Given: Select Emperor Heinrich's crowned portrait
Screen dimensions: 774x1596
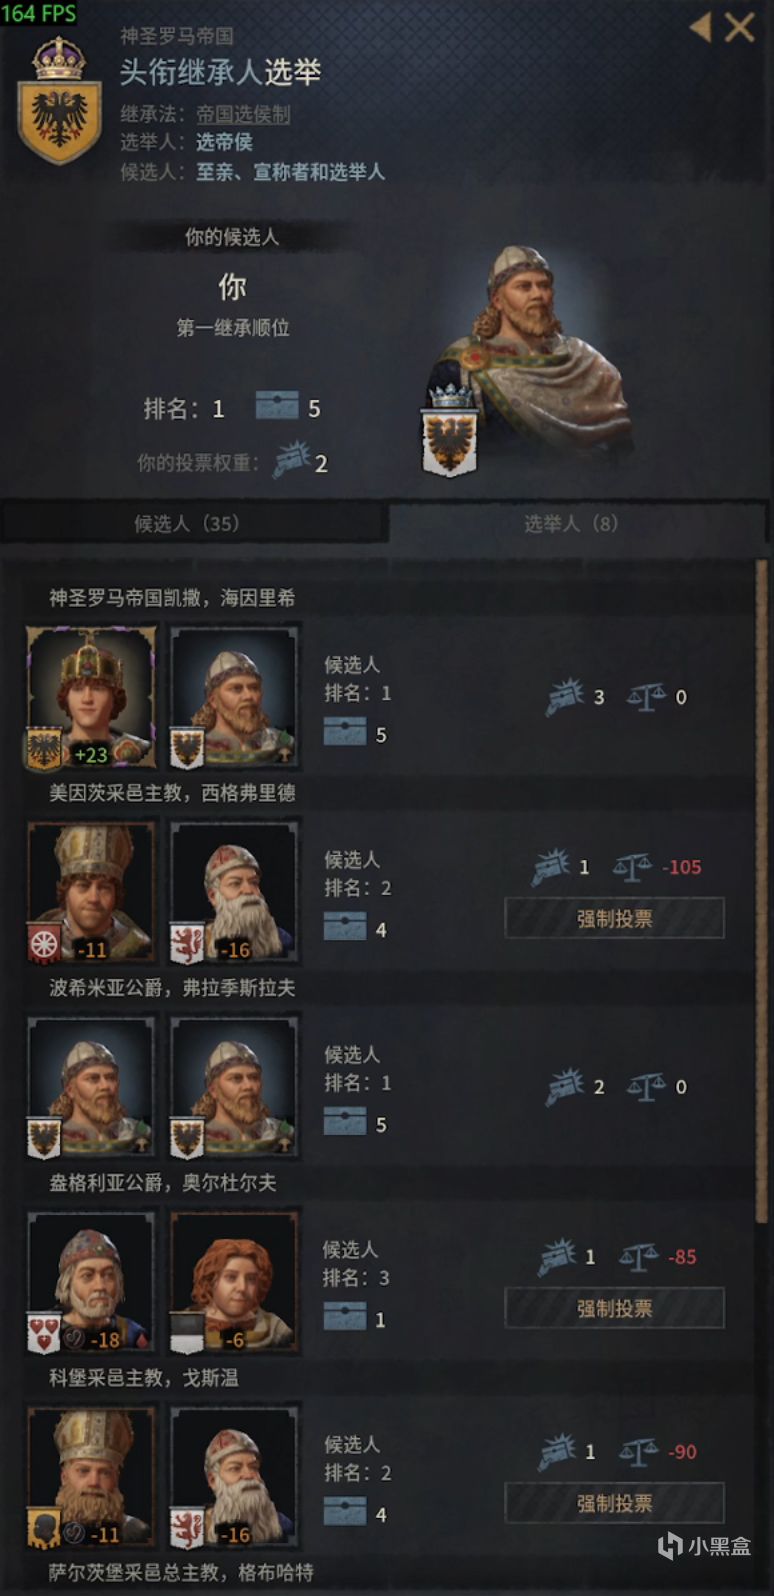Looking at the screenshot, I should point(91,697).
